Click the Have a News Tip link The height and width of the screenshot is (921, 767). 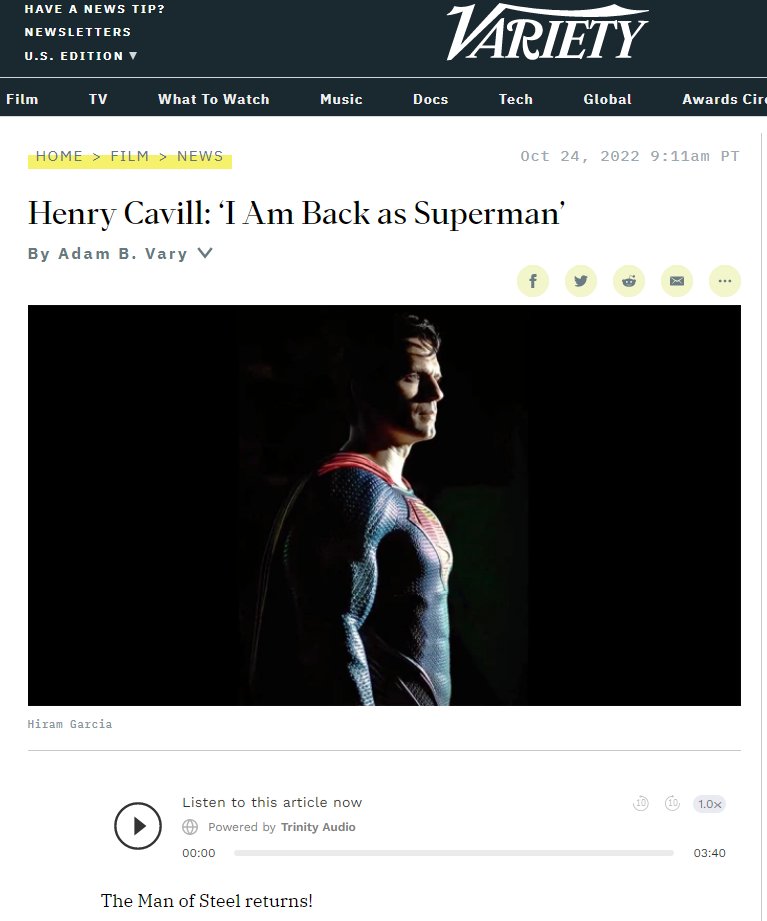[x=95, y=9]
